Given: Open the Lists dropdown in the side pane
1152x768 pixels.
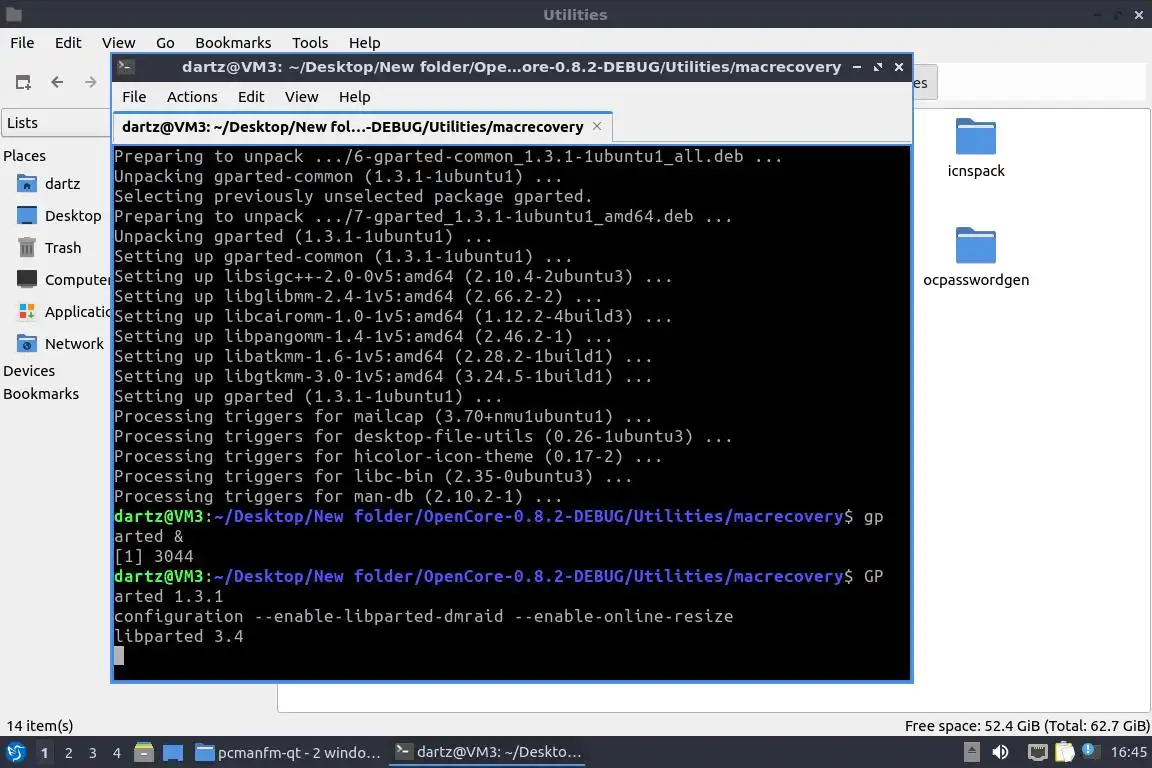Looking at the screenshot, I should [57, 123].
